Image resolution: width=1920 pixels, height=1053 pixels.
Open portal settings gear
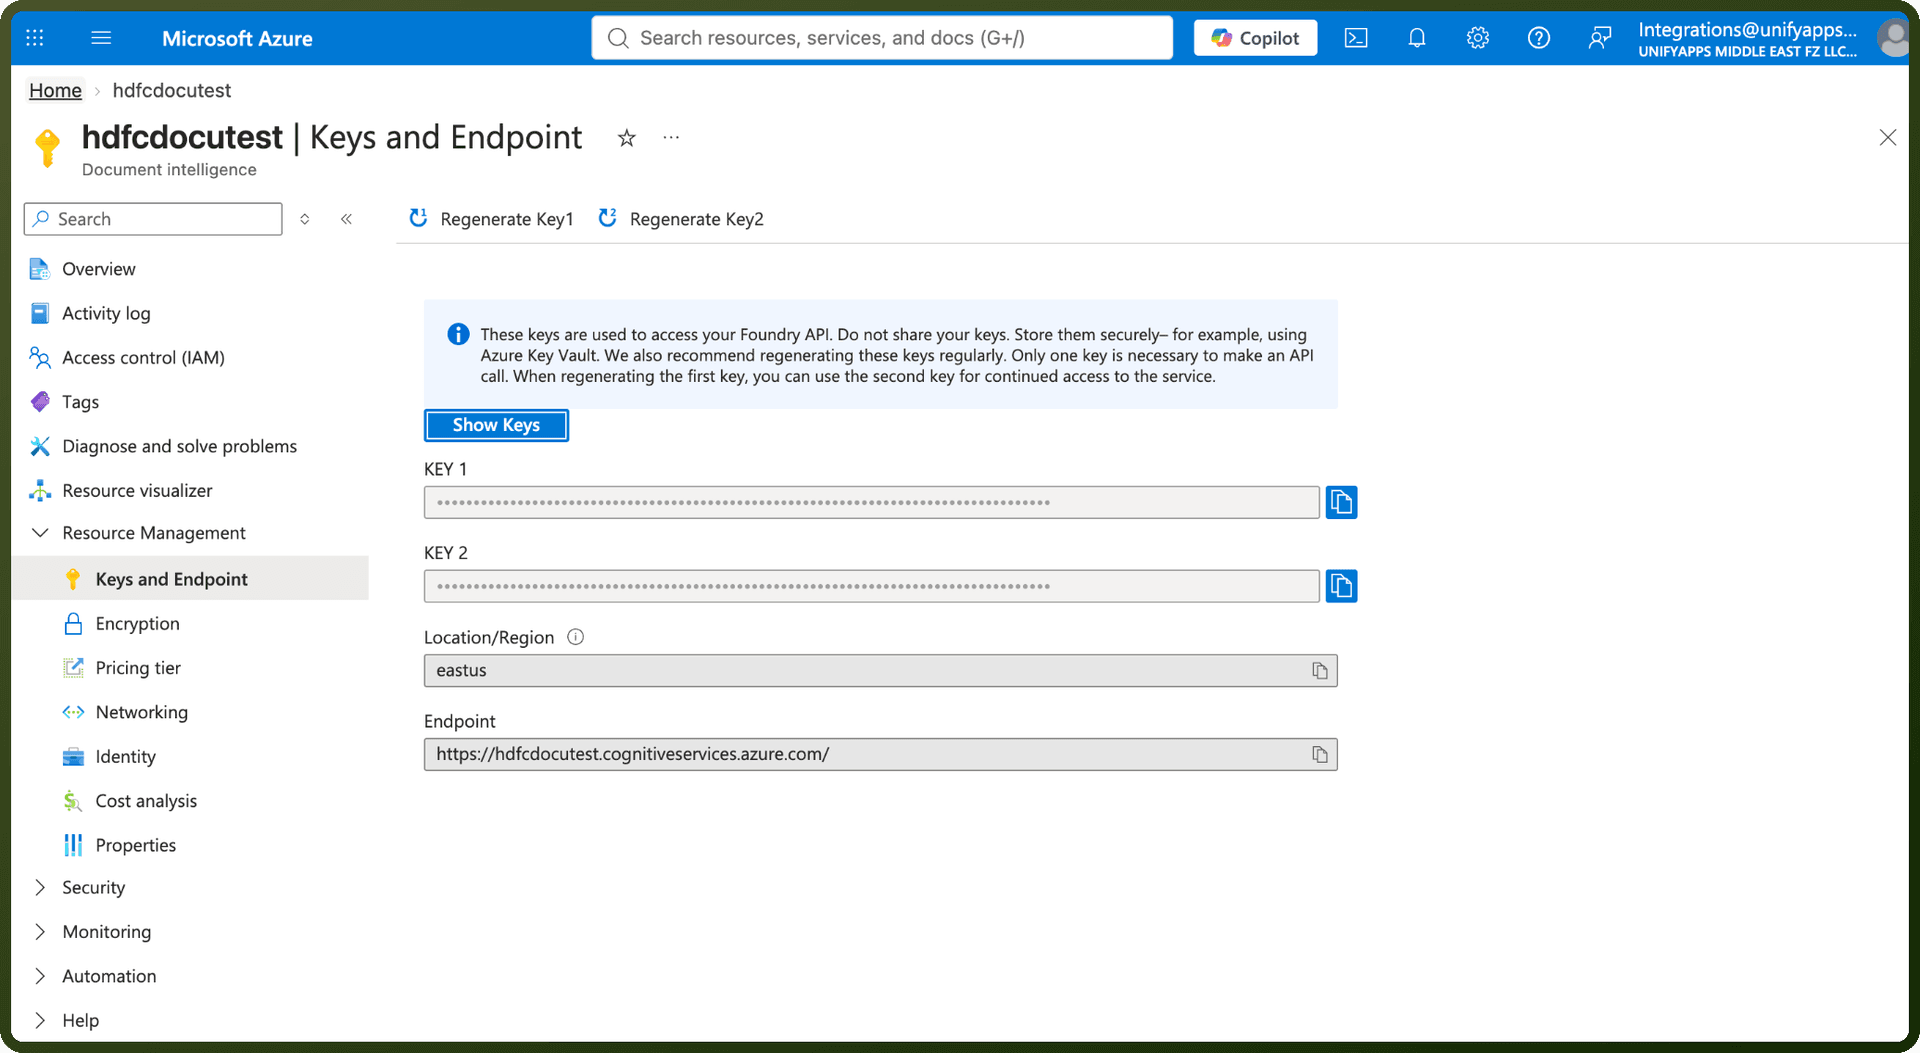[1478, 38]
